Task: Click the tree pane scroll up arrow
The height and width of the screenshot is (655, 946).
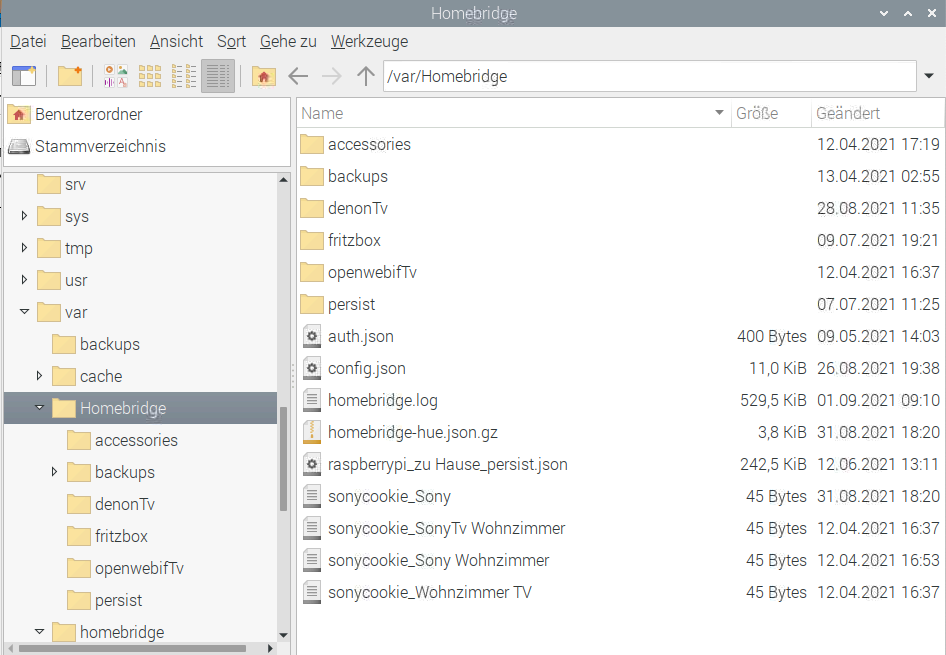Action: 284,179
